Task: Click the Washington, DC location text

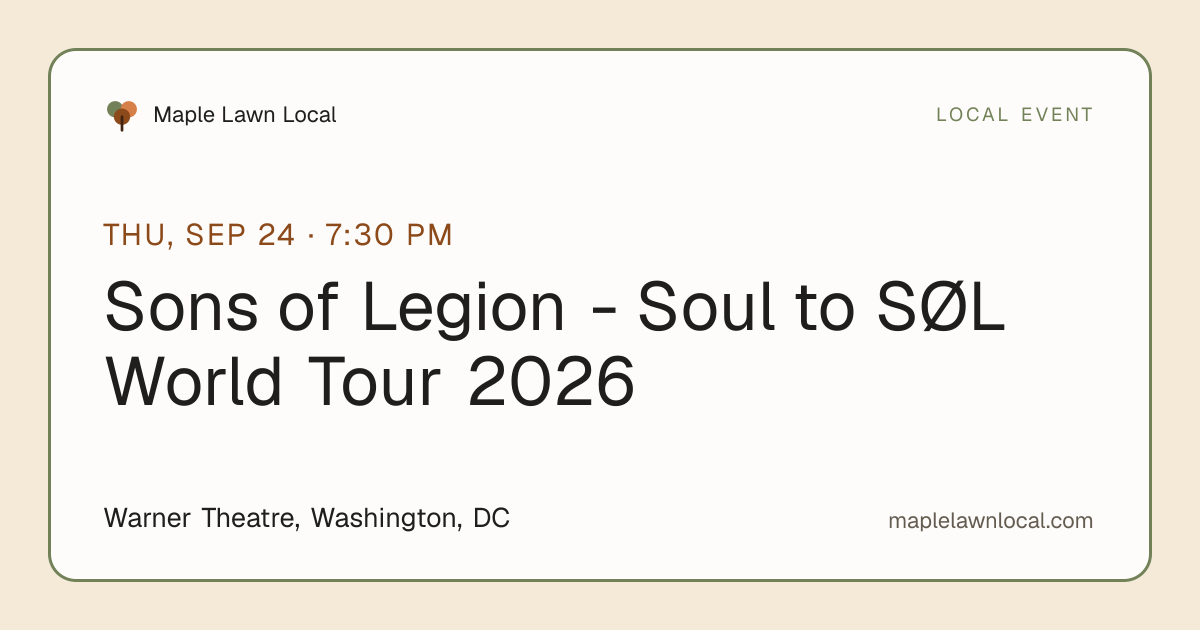Action: click(x=410, y=519)
